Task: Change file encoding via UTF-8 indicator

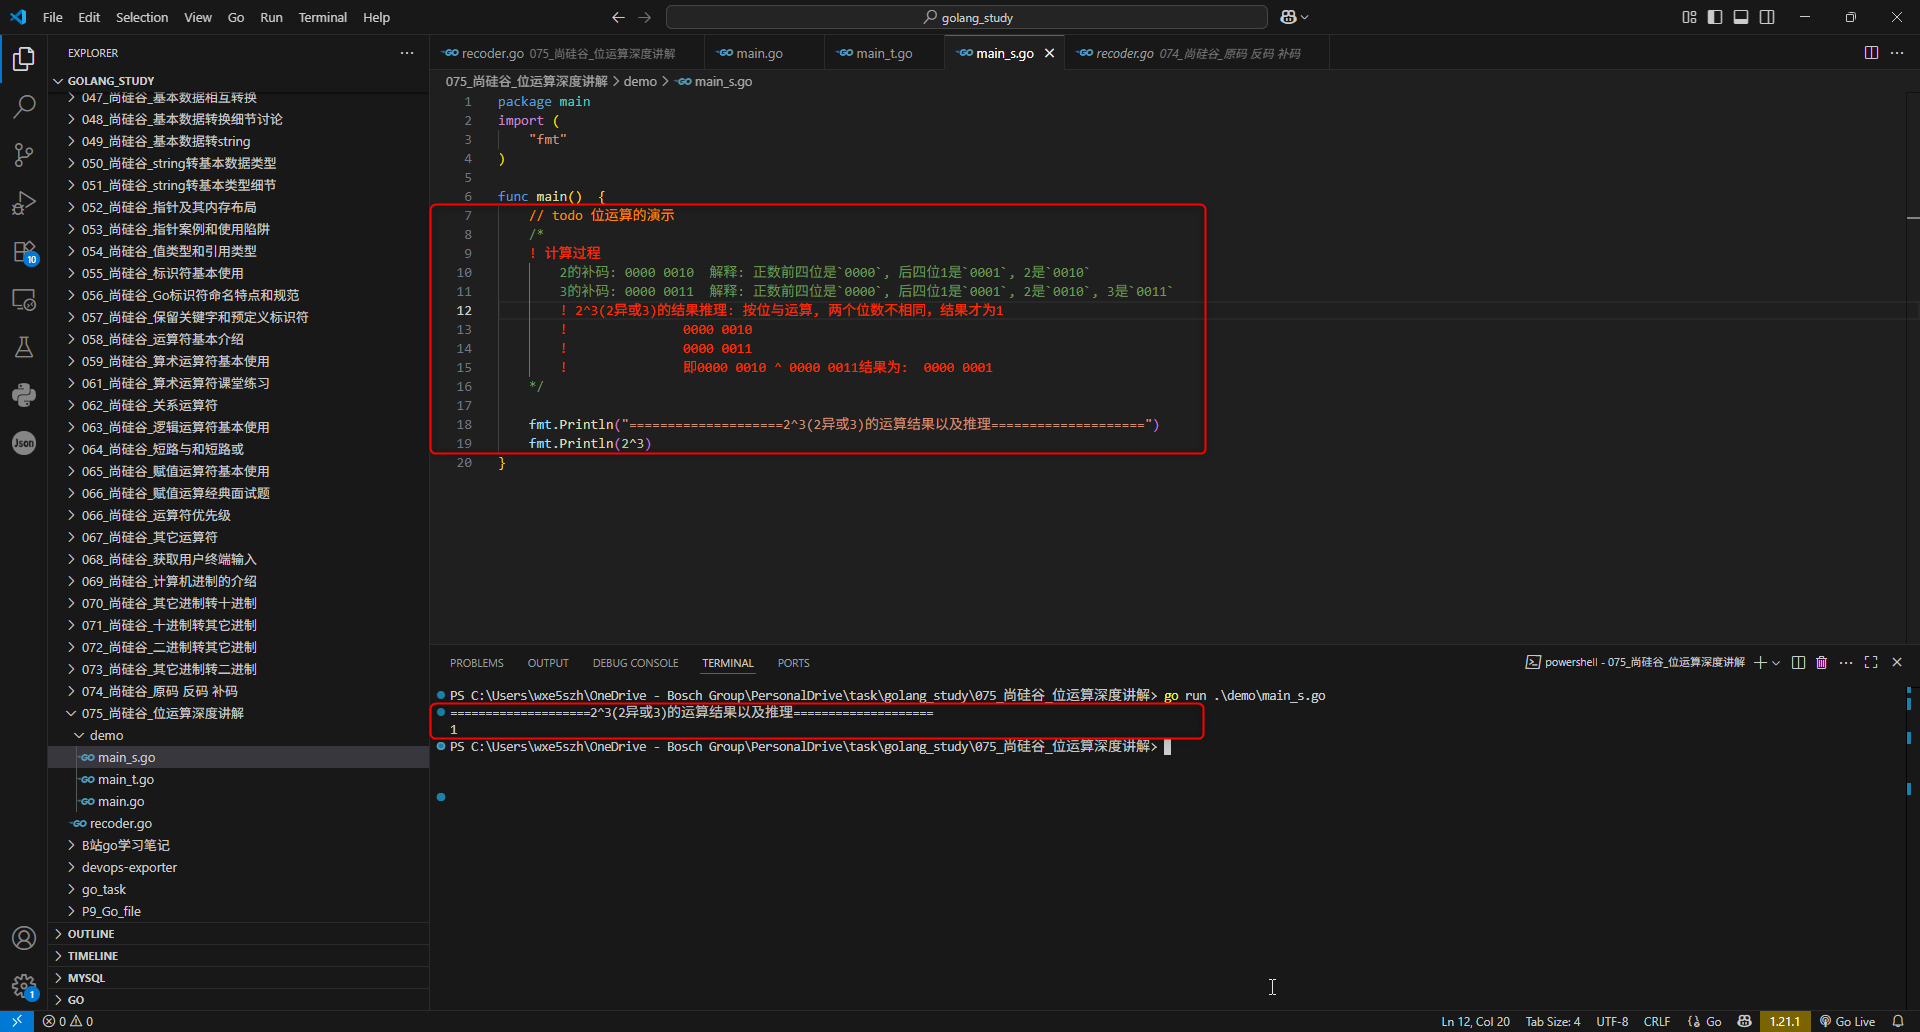Action: click(x=1612, y=1021)
